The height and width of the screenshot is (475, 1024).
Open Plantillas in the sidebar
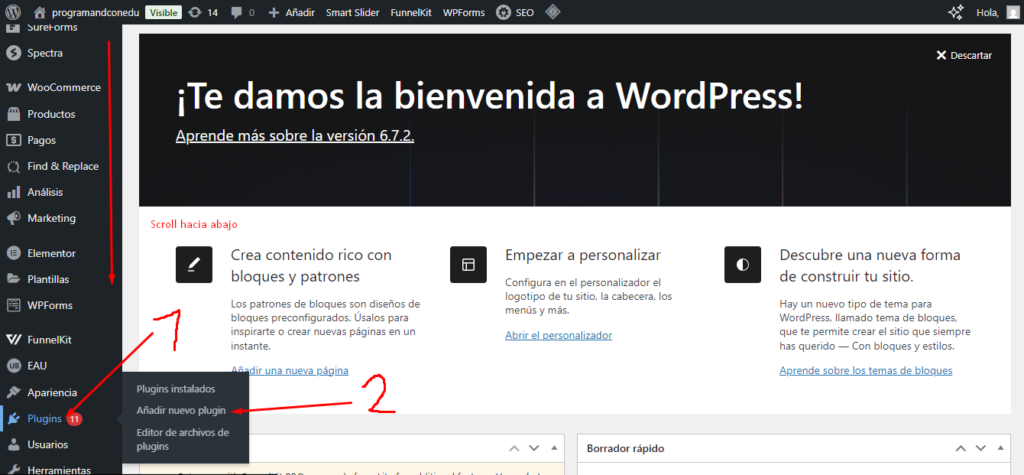[48, 279]
